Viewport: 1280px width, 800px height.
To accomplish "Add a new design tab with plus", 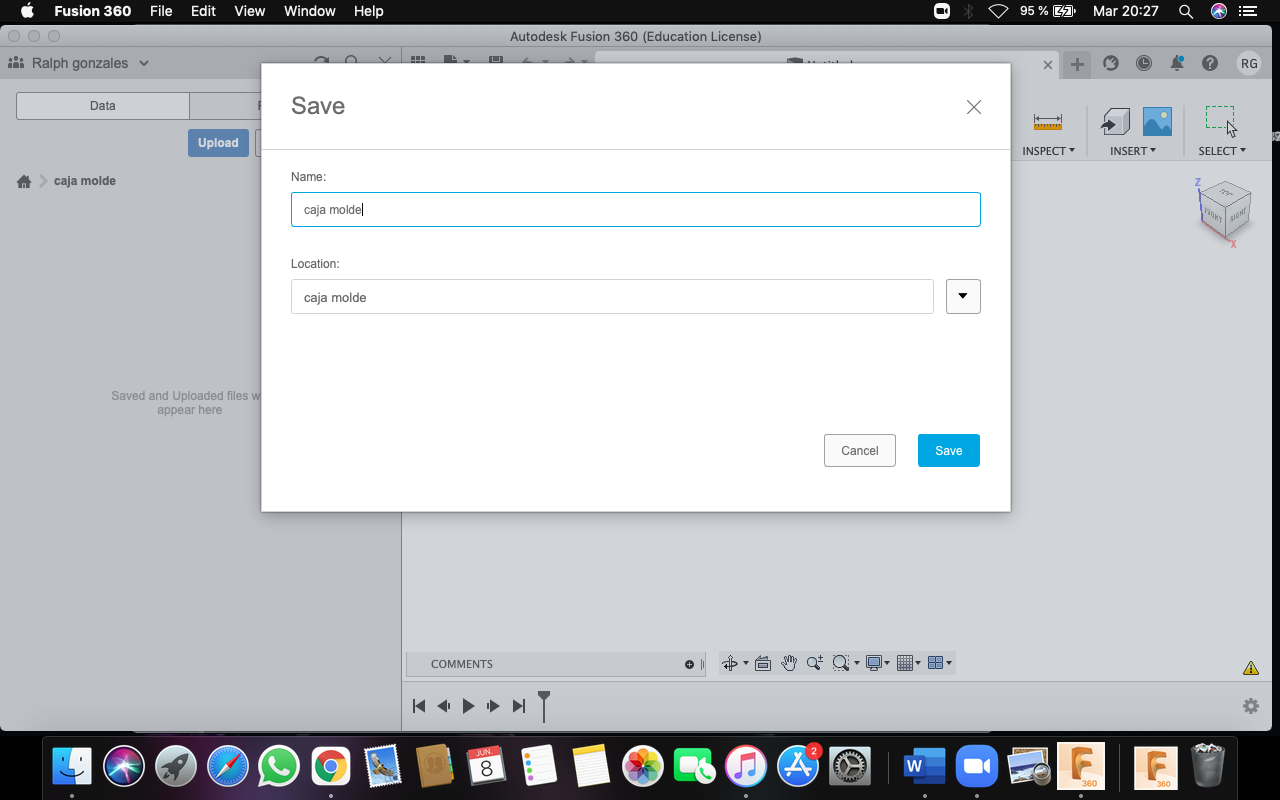I will (x=1077, y=64).
